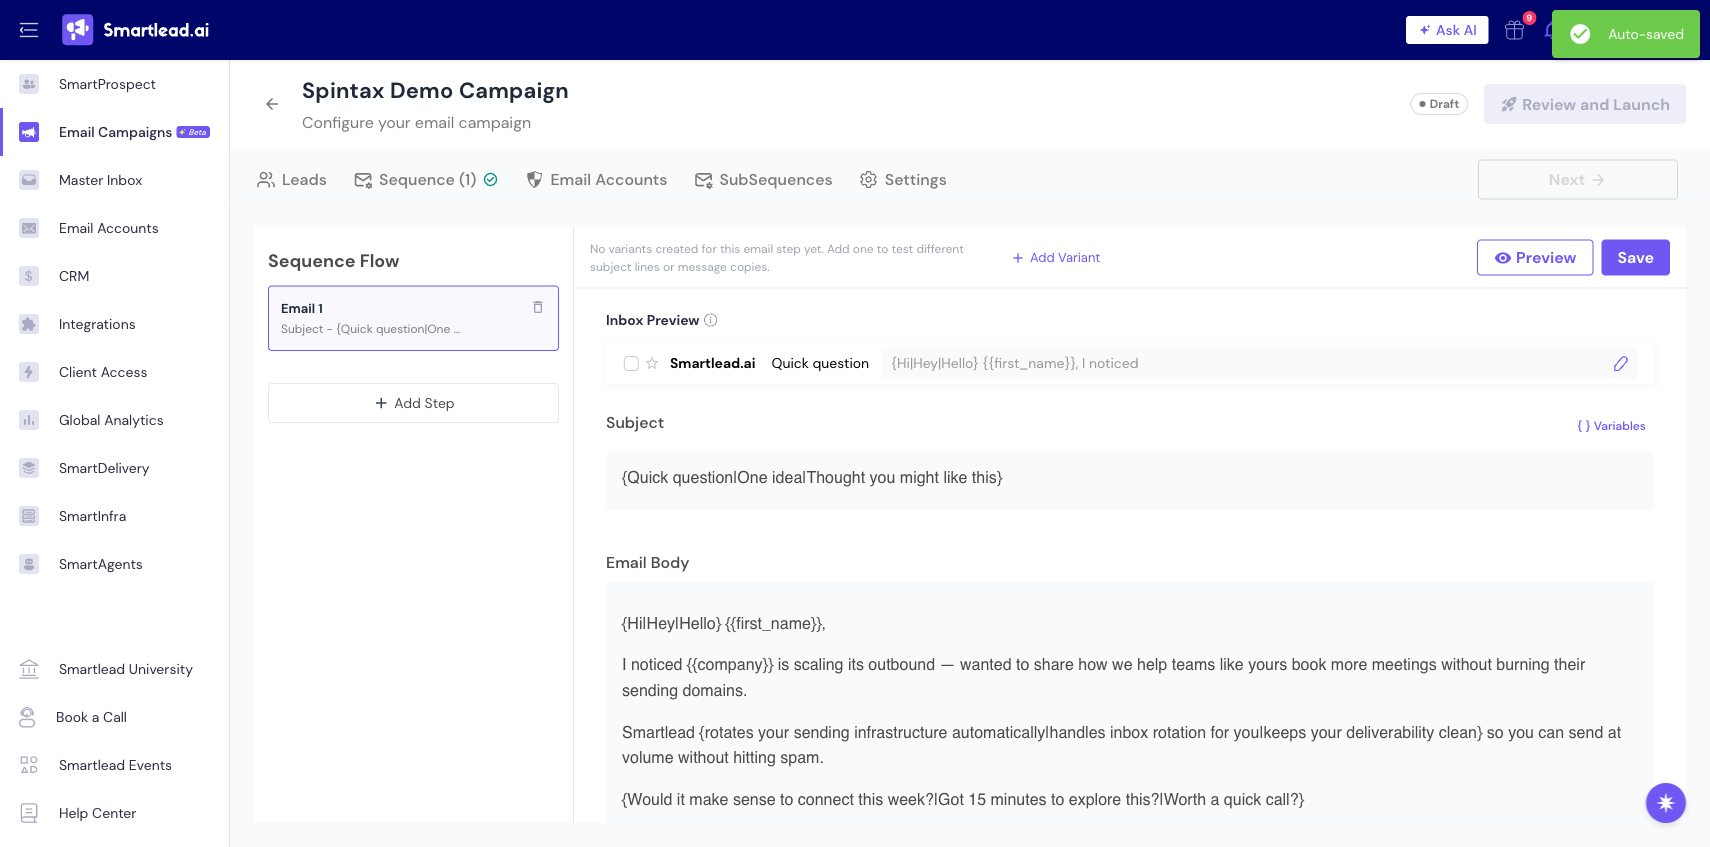Click the Integrations puzzle icon
Image resolution: width=1710 pixels, height=847 pixels.
(29, 324)
